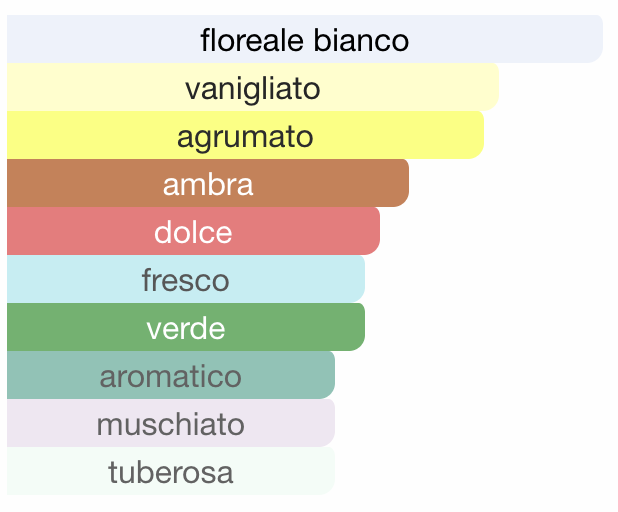Select the vanigliato accord bar
The width and height of the screenshot is (618, 512).
click(x=253, y=87)
